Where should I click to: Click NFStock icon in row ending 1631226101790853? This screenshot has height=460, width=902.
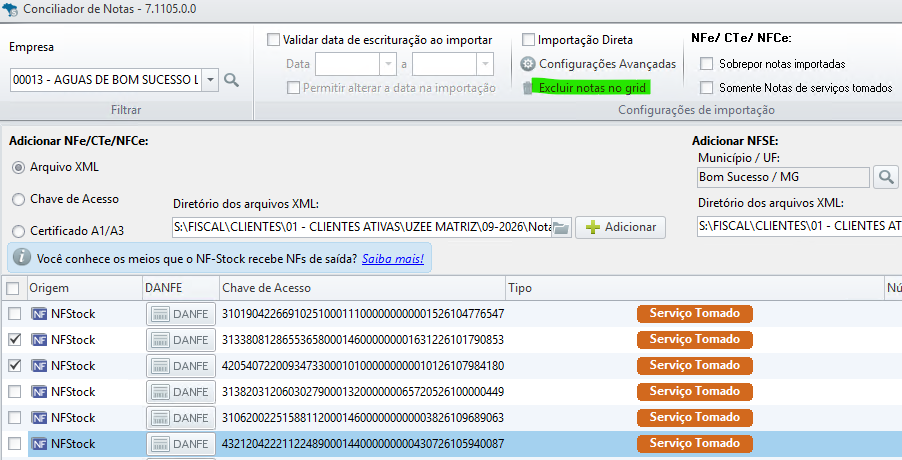pos(39,340)
